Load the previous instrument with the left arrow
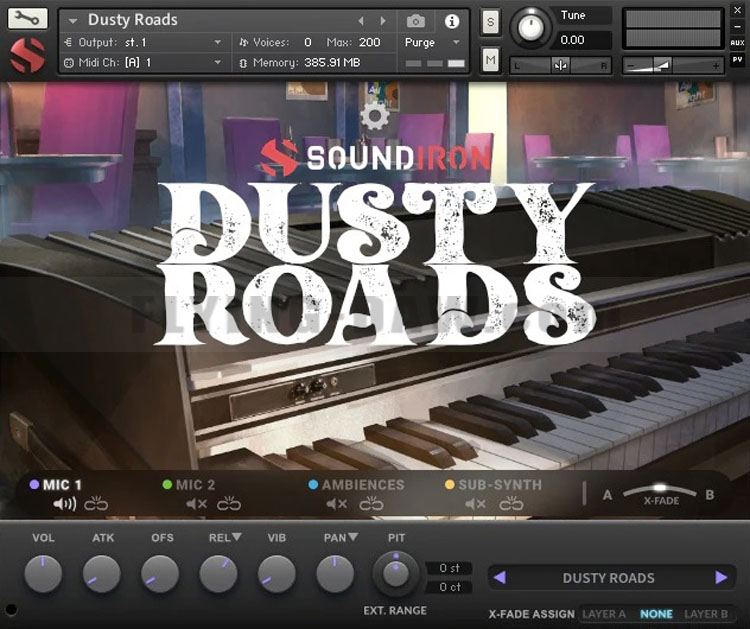 [361, 21]
